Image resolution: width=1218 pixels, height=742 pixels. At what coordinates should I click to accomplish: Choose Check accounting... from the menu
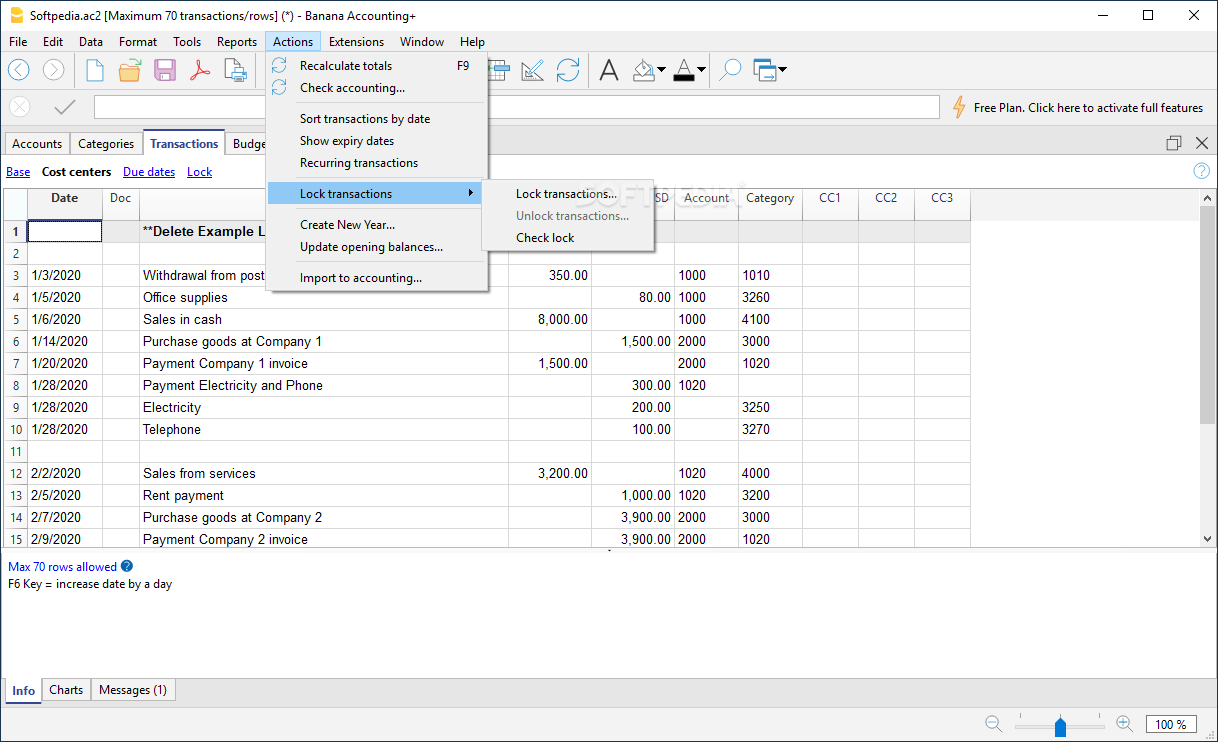point(377,88)
